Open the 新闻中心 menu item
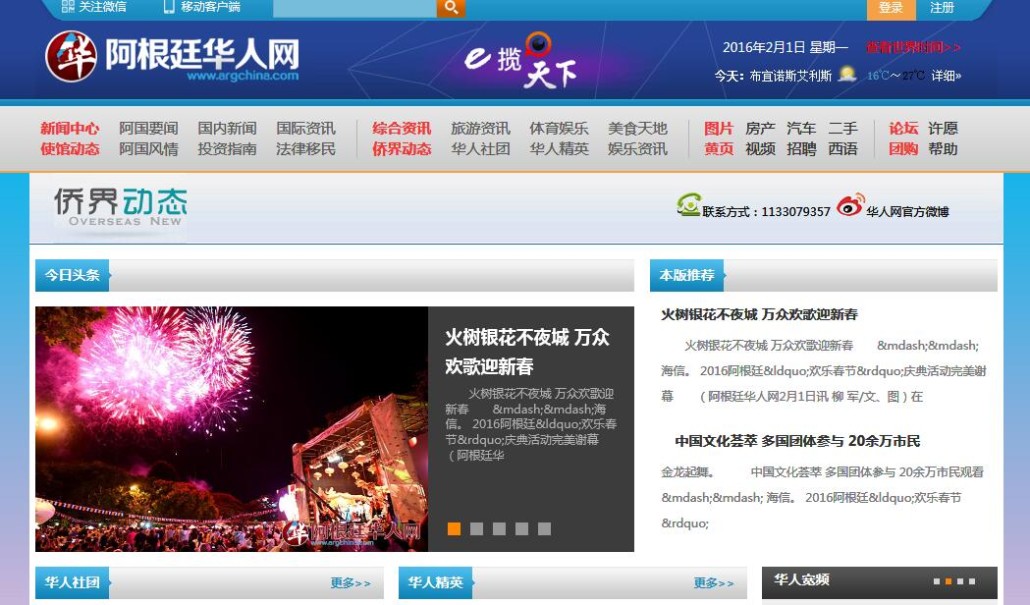The height and width of the screenshot is (605, 1030). [x=69, y=128]
